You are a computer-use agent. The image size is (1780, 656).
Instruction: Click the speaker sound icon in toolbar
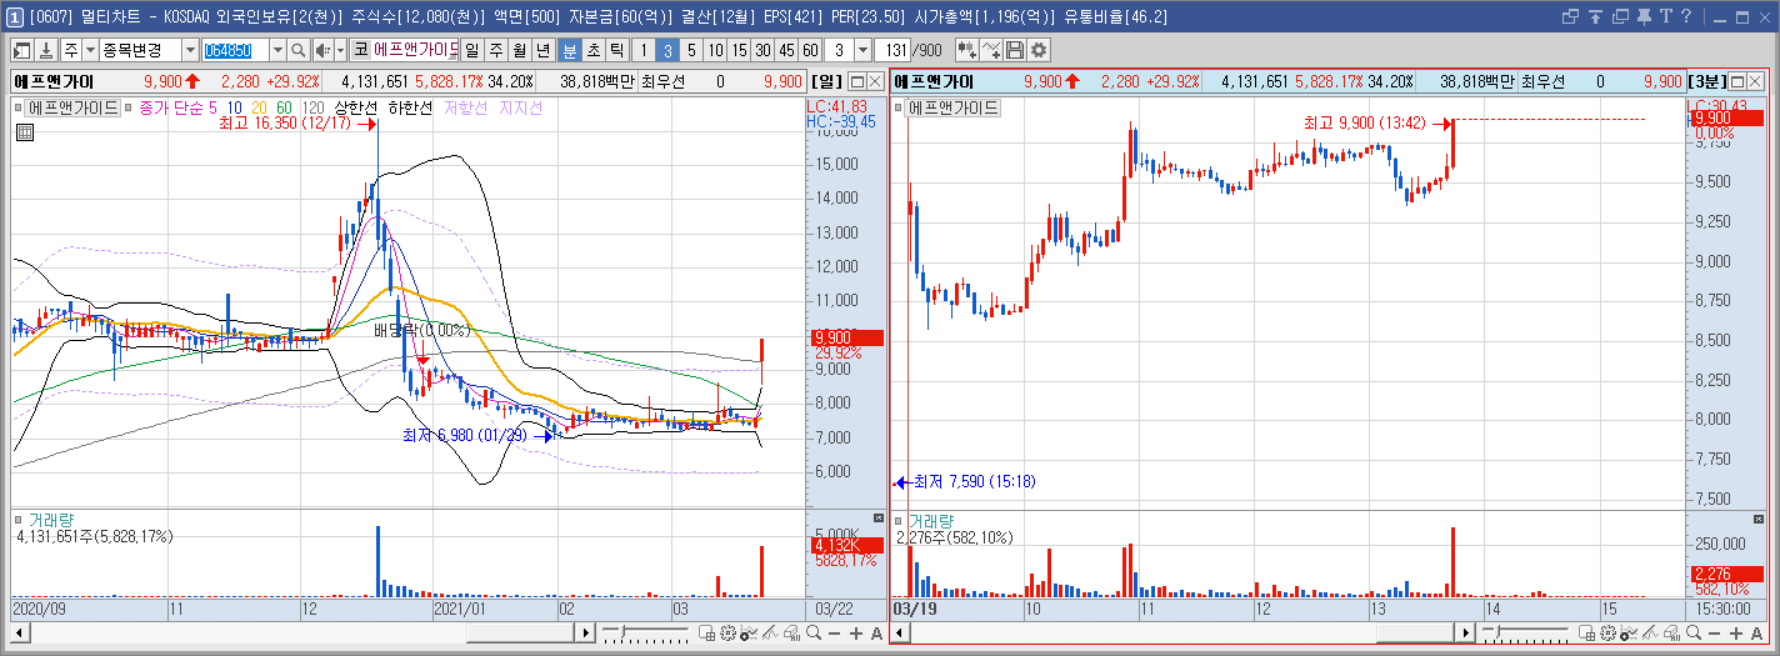click(x=322, y=50)
